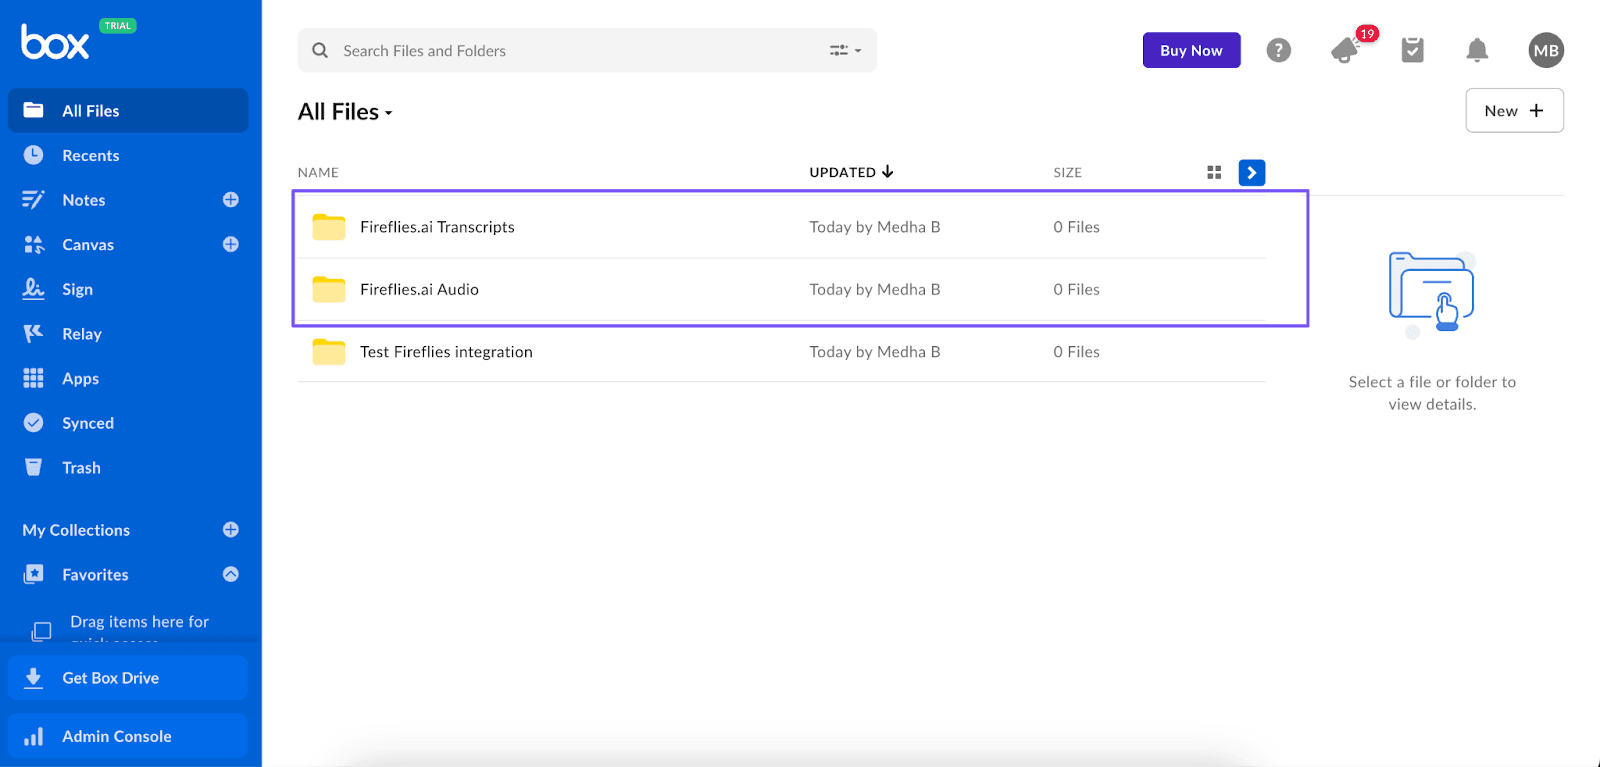Click Notes pencil icon in sidebar
Viewport: 1600px width, 767px height.
click(x=33, y=200)
